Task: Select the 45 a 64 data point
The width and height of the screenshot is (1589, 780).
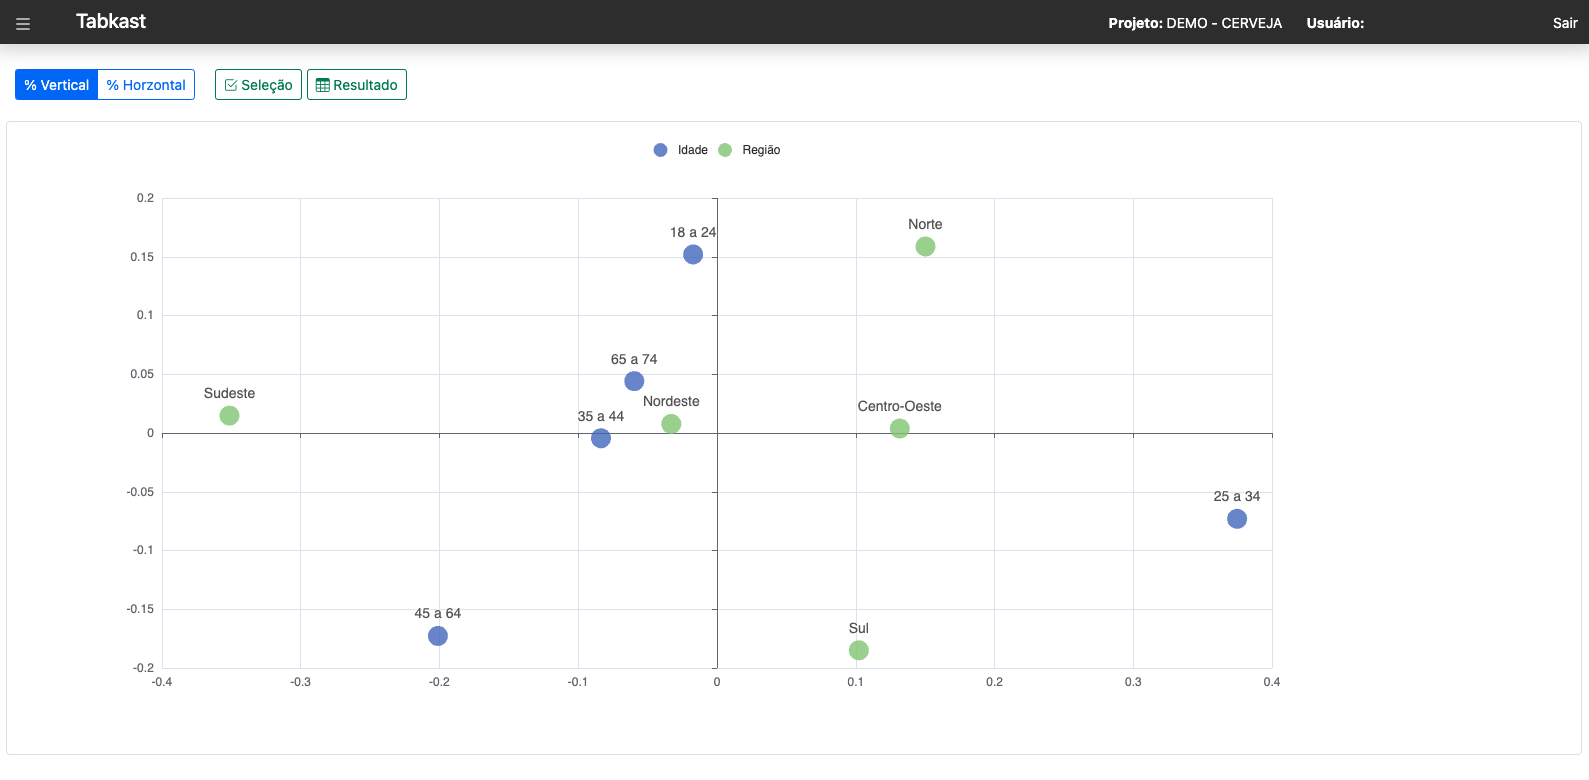Action: pos(438,636)
